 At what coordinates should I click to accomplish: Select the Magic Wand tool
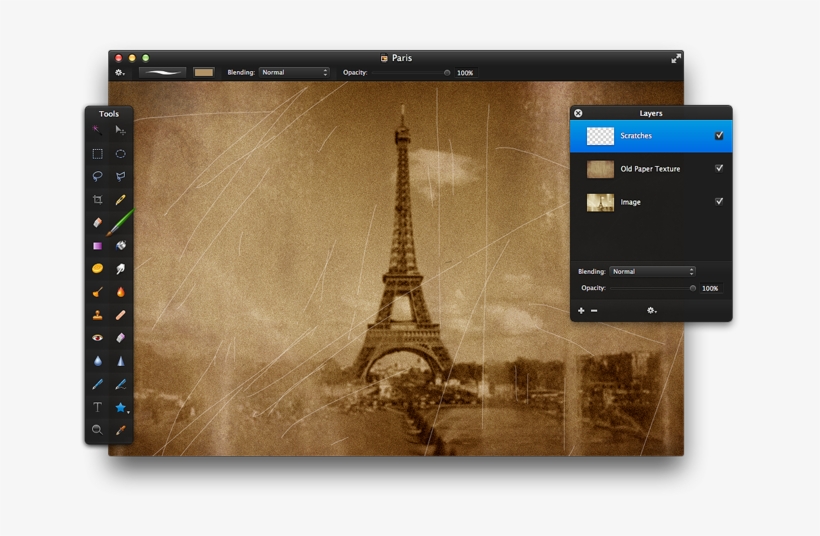[97, 130]
